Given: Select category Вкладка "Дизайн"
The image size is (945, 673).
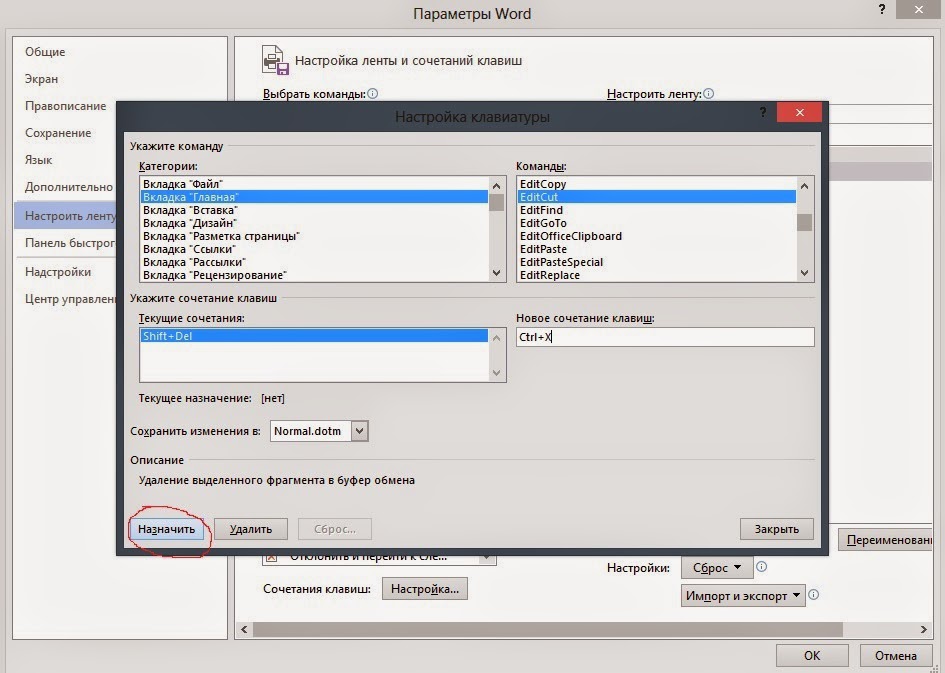Looking at the screenshot, I should tap(314, 223).
